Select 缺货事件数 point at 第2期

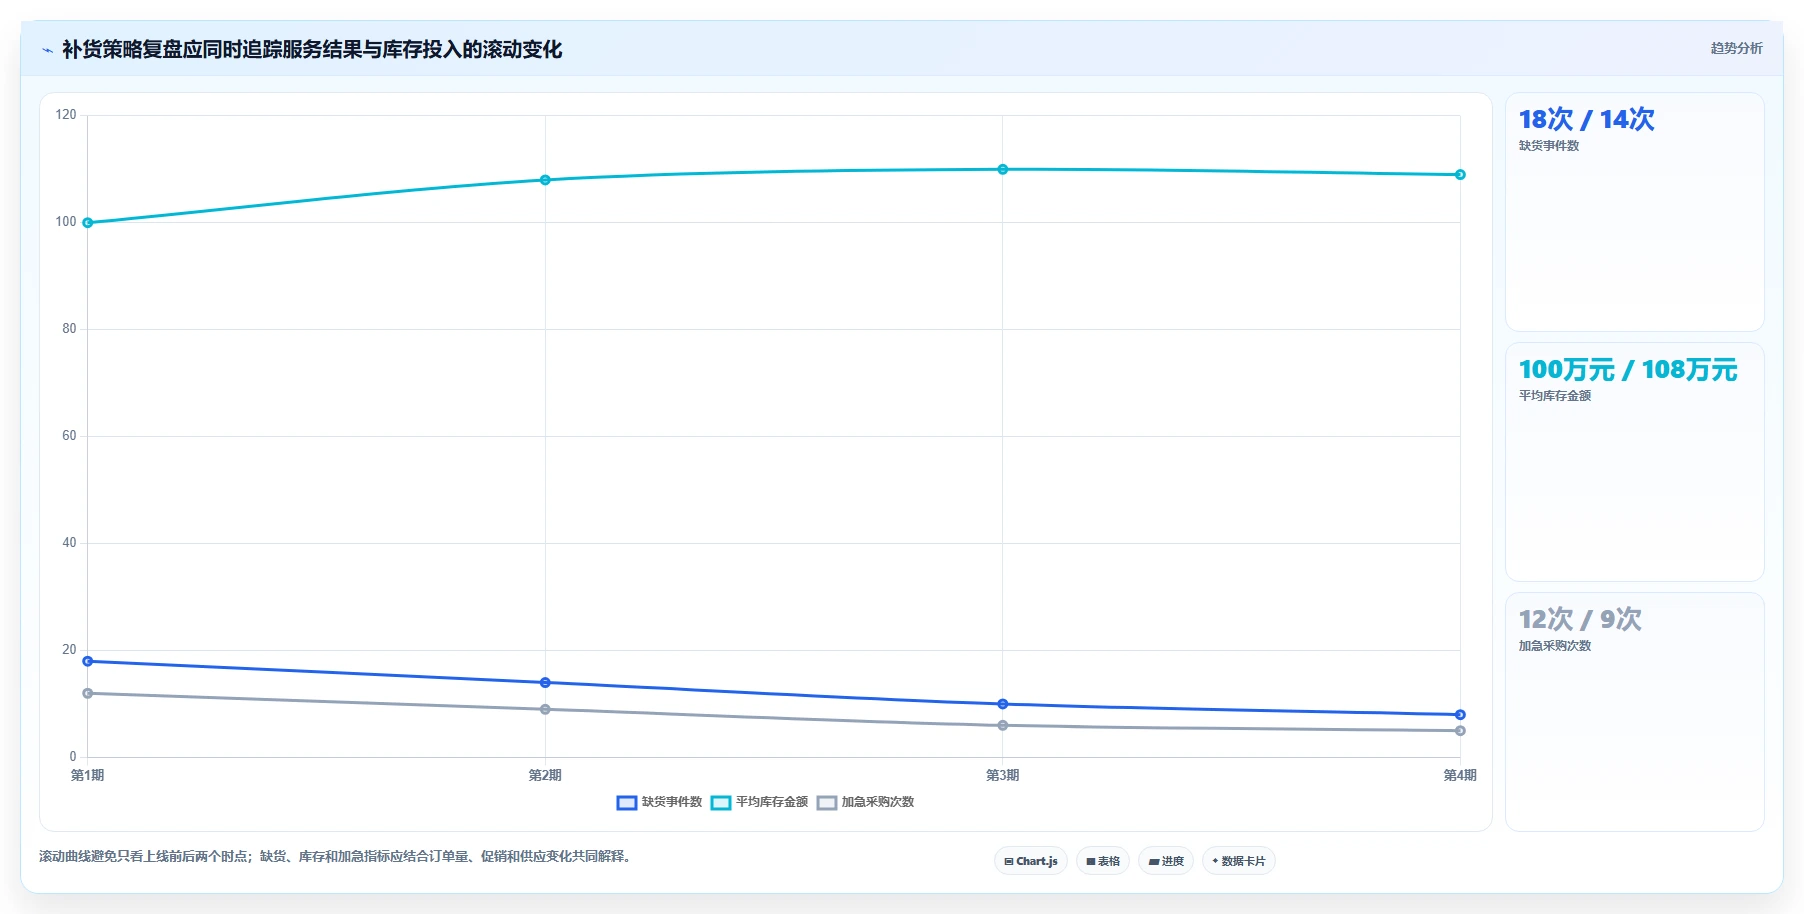(545, 683)
